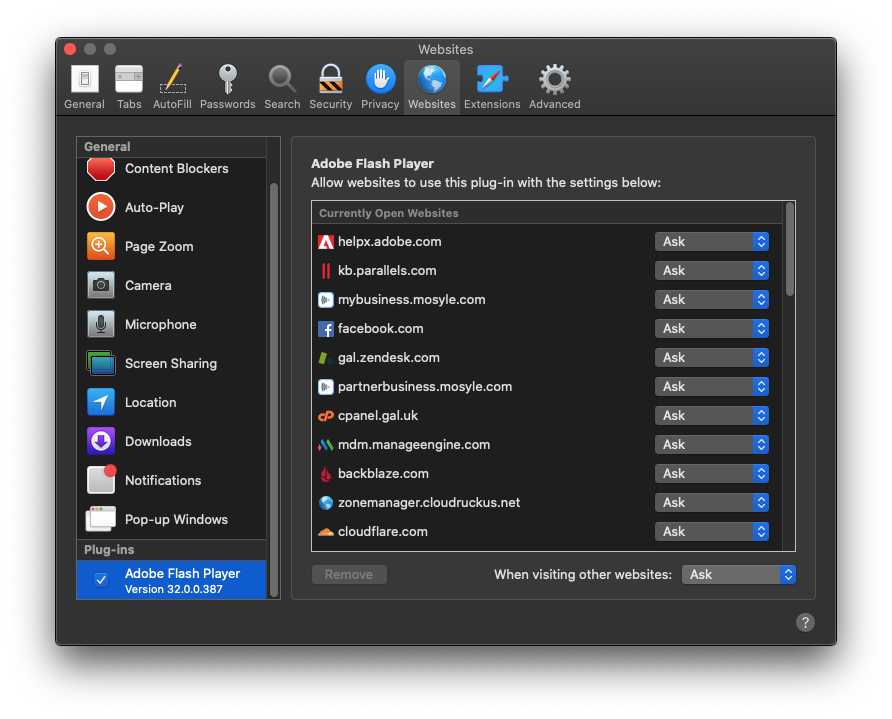Click the backblaze.com flame favicon
892x719 pixels.
(x=326, y=473)
